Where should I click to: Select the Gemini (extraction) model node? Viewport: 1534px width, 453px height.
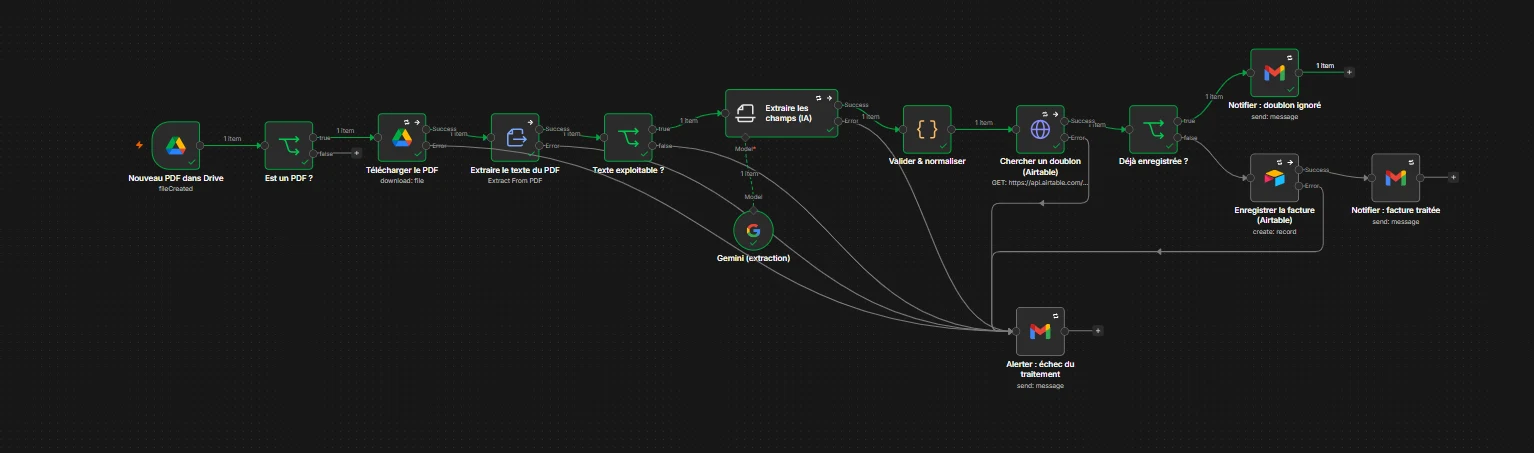(754, 230)
